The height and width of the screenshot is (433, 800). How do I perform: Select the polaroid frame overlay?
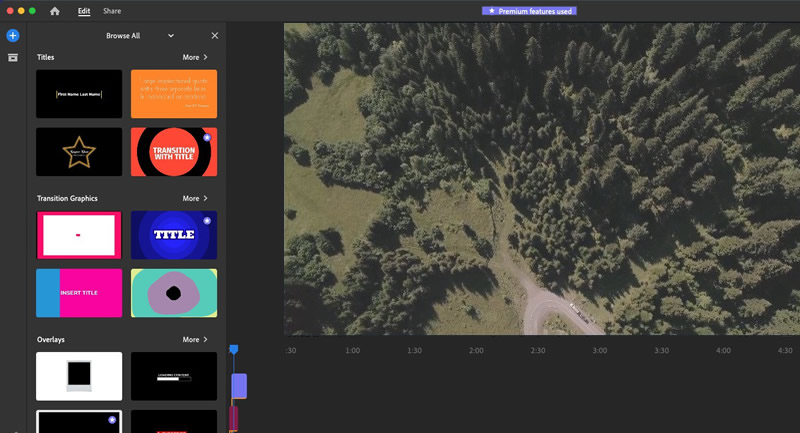click(79, 376)
